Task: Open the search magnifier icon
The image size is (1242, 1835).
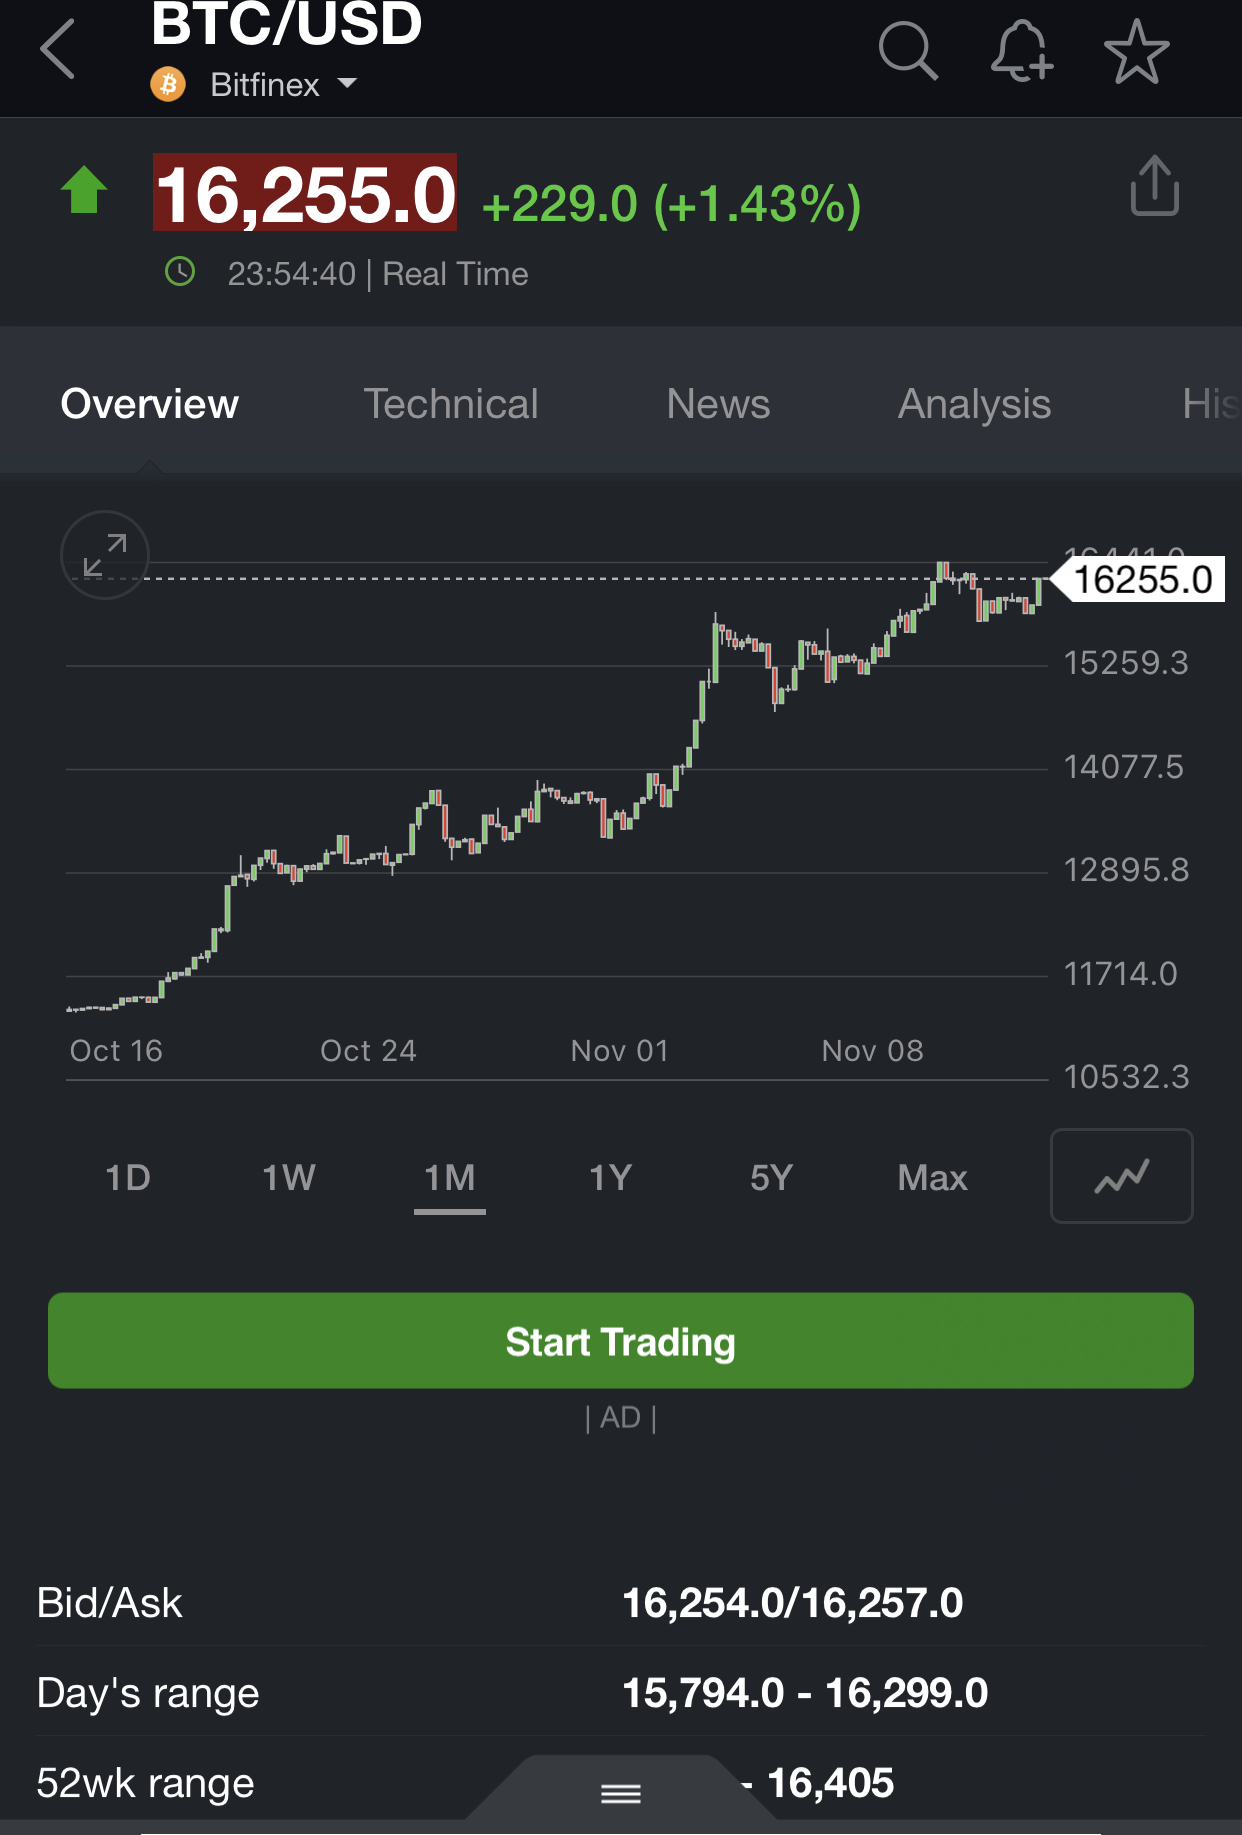Action: point(907,50)
